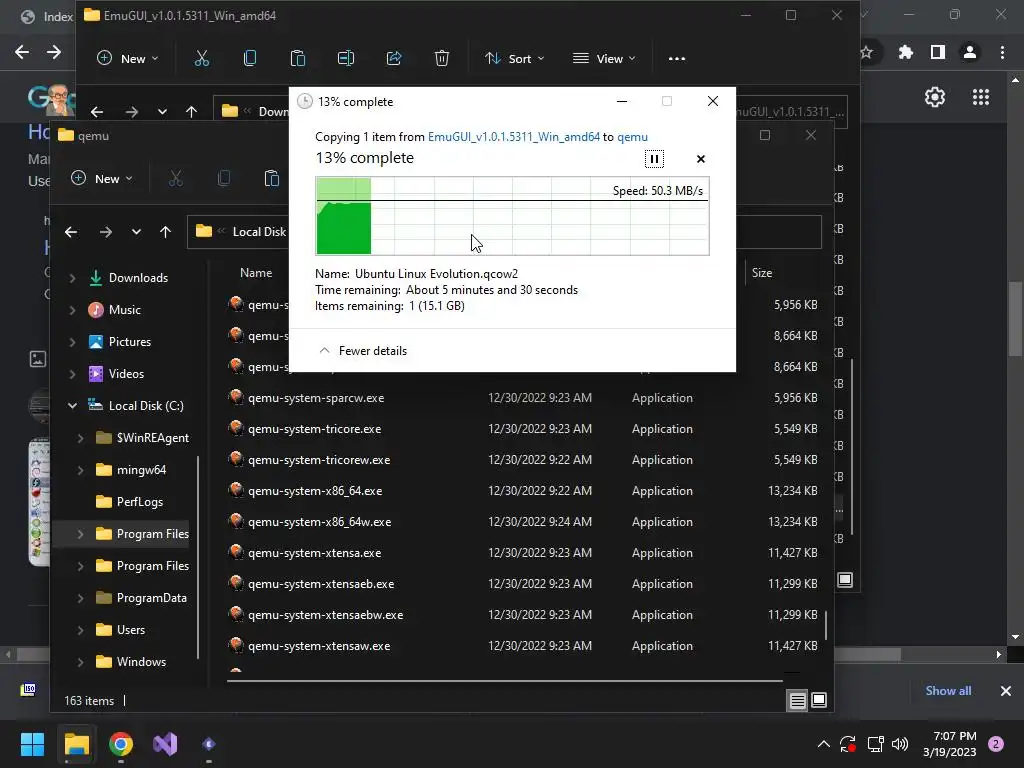Switch qemu window to large thumbnails view

819,701
